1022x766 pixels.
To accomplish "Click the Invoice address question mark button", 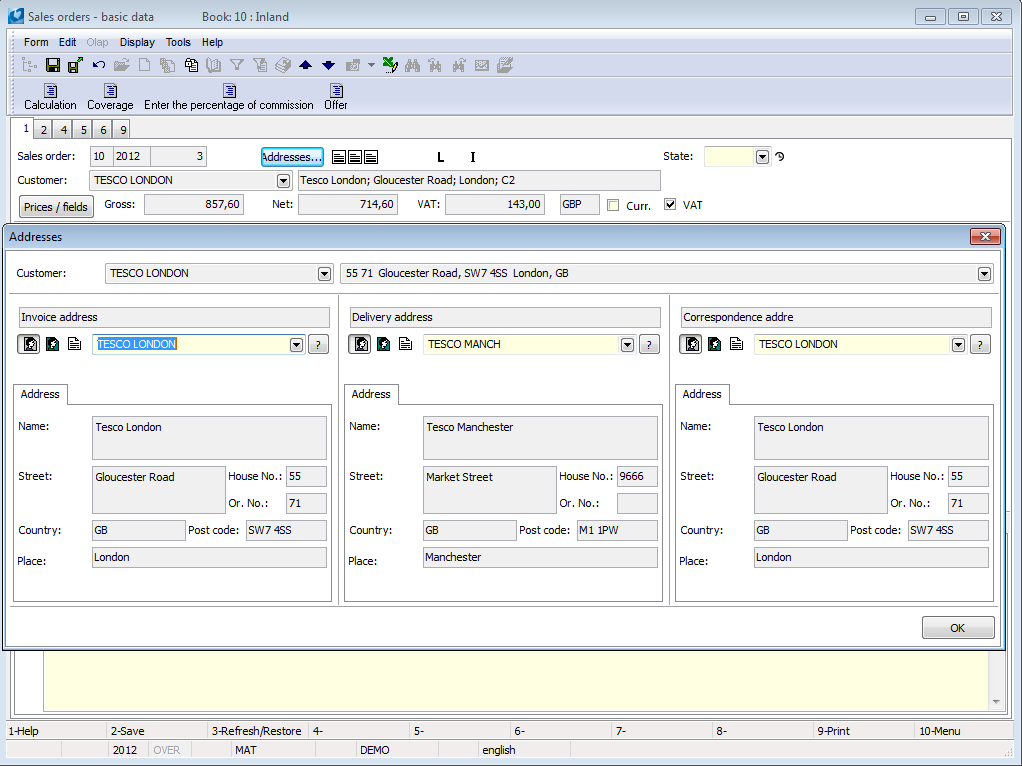I will [318, 345].
